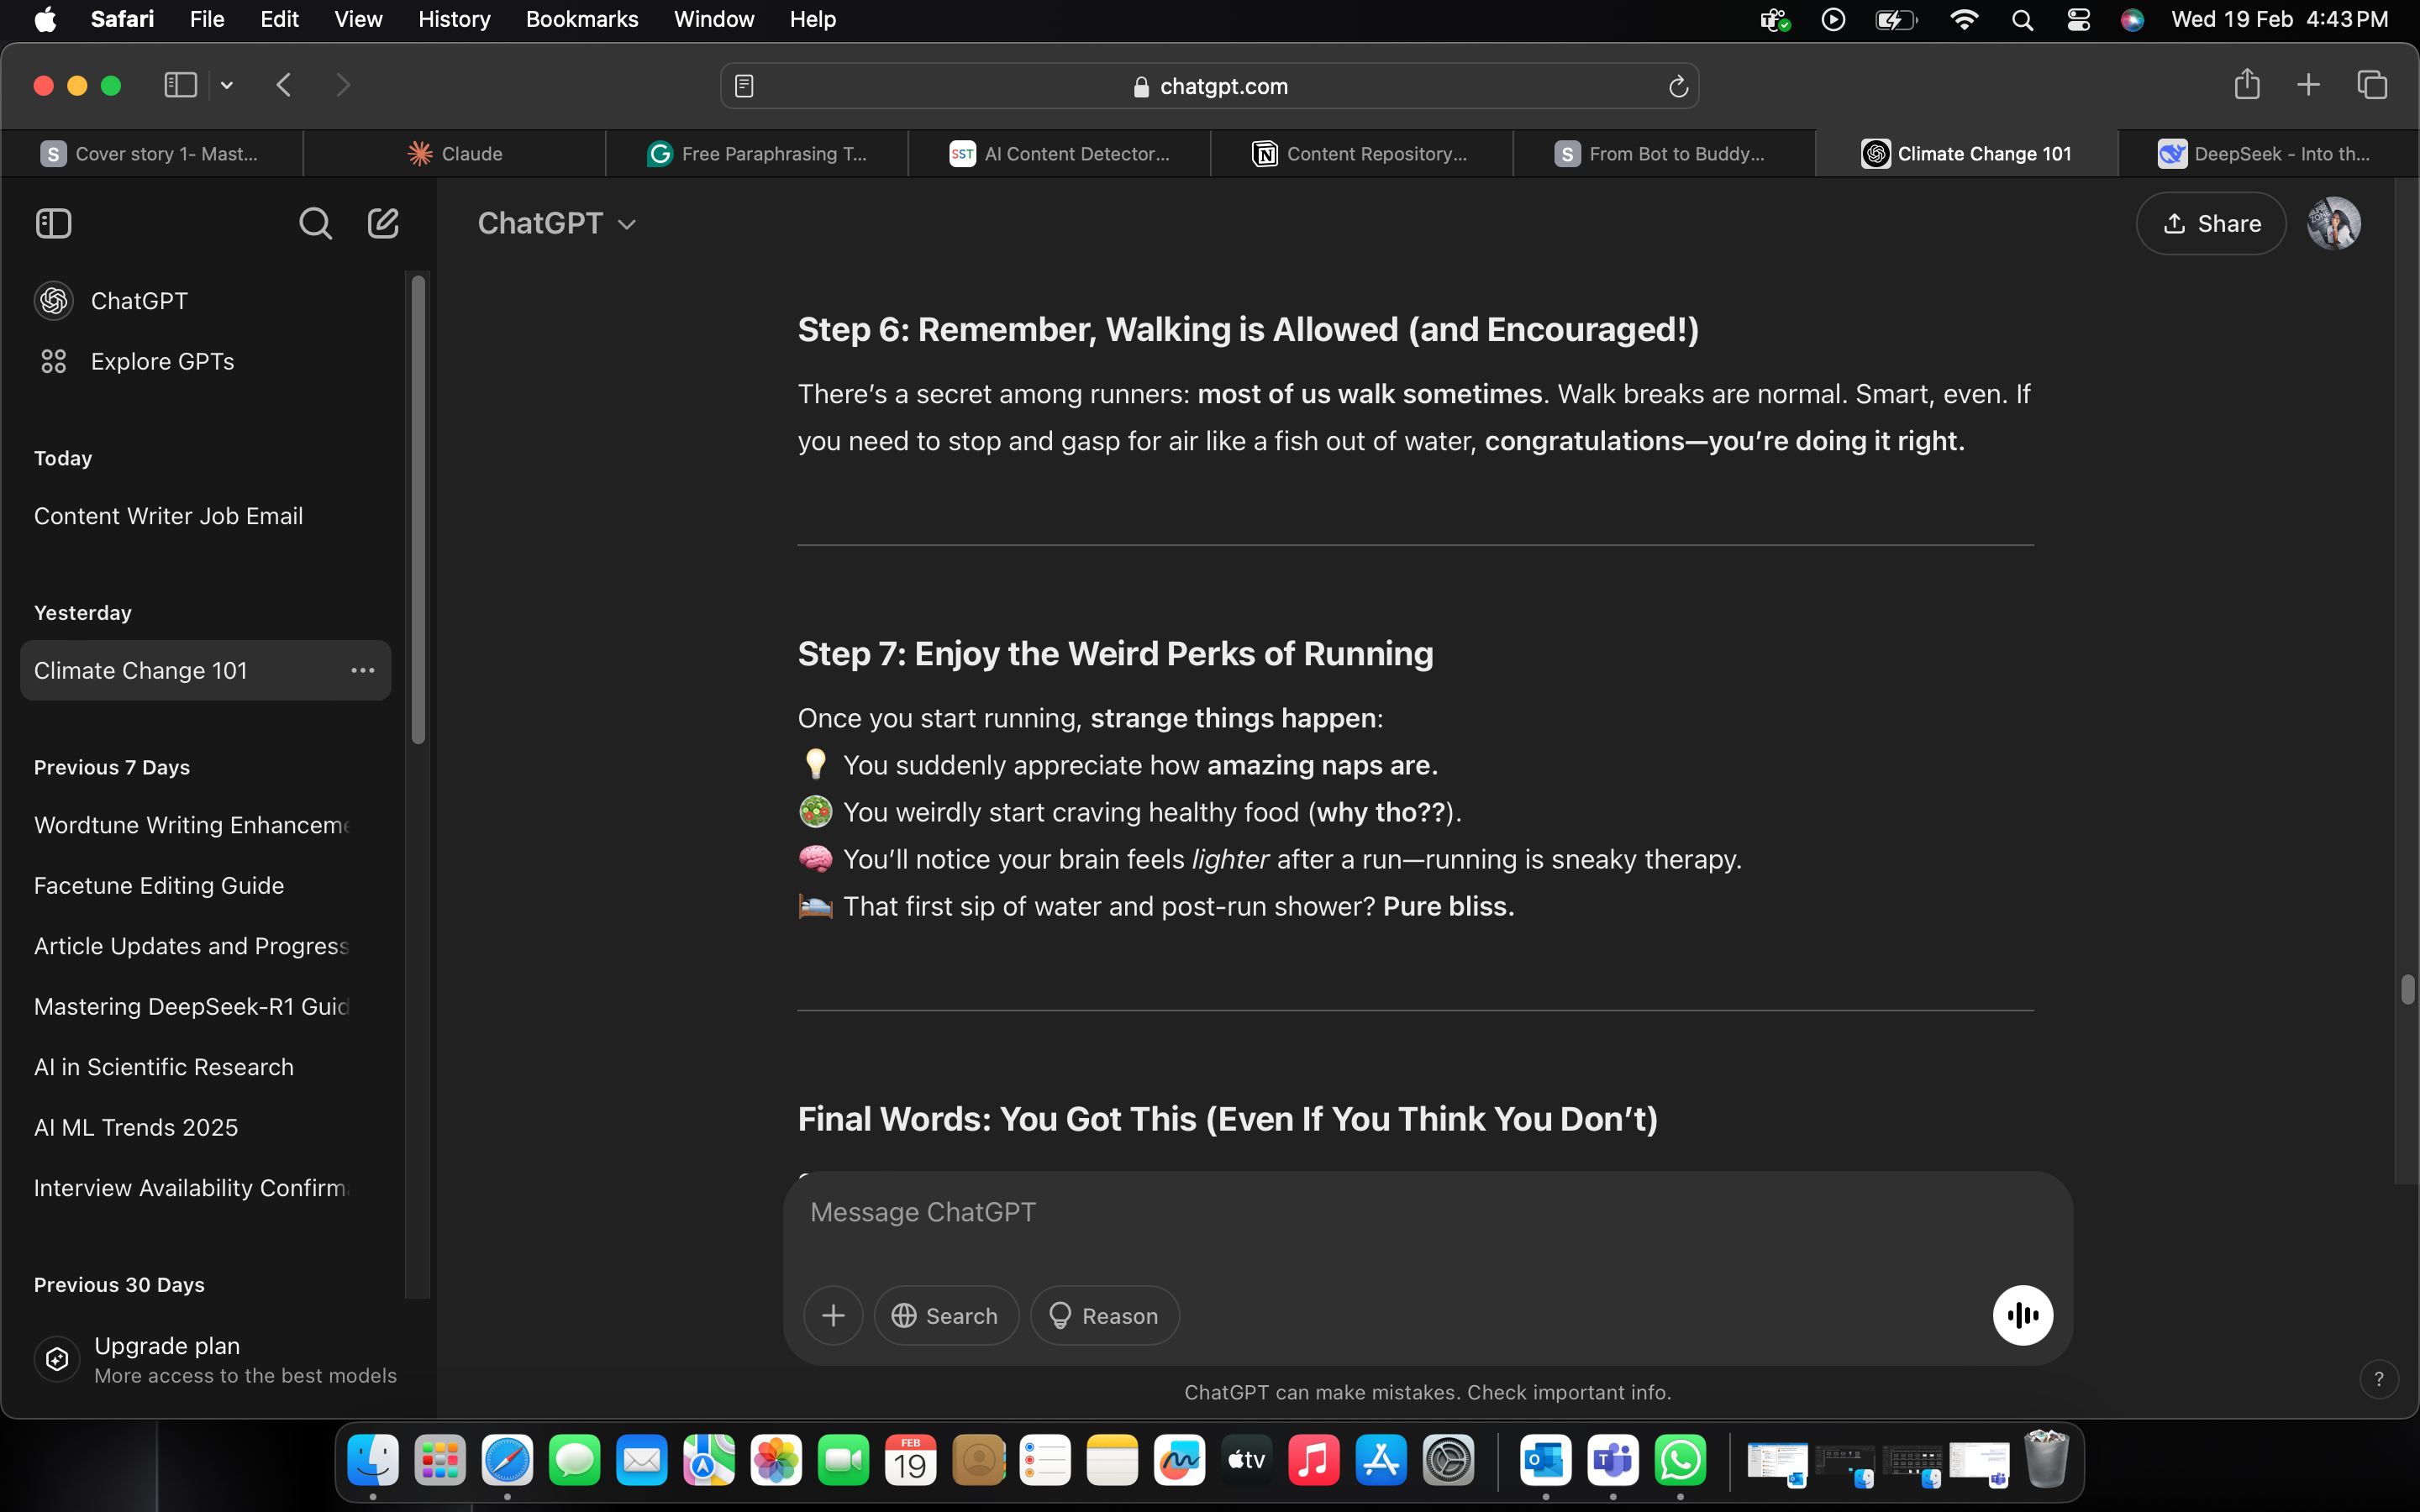Click the plus attachment icon in composer
This screenshot has height=1512, width=2420.
click(833, 1315)
